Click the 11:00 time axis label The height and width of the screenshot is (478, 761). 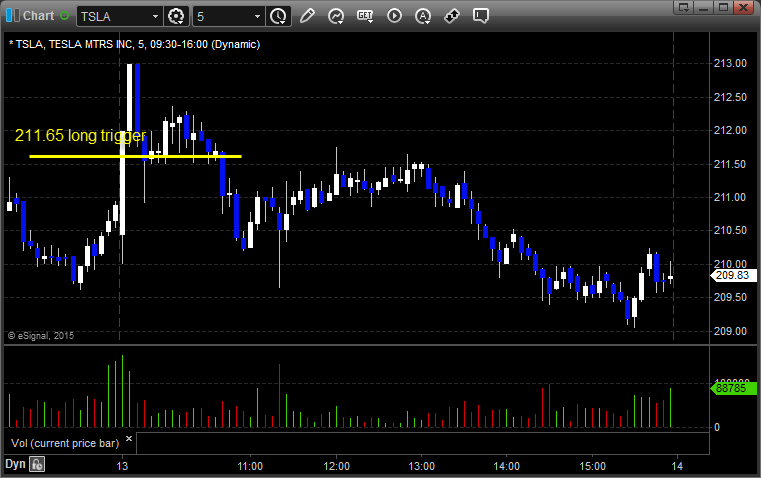(x=250, y=466)
